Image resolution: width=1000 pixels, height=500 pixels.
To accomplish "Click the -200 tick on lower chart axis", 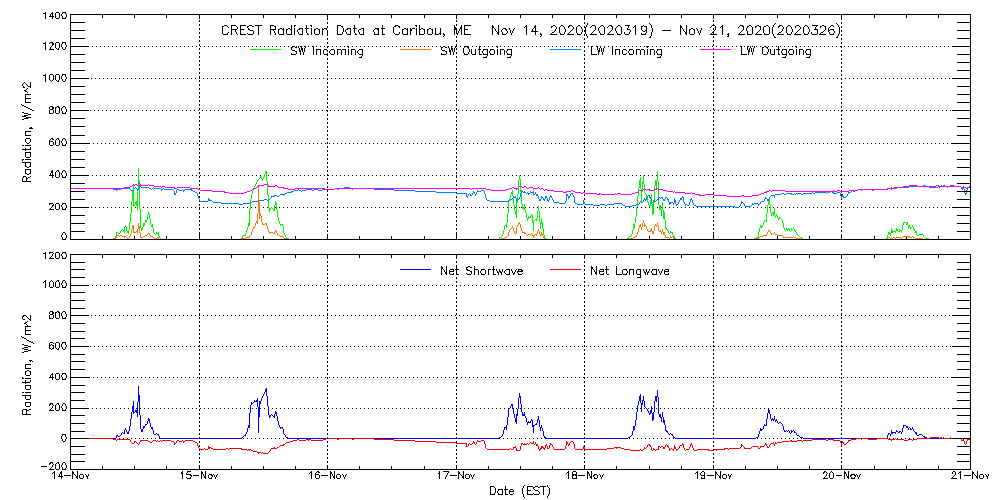I will coord(52,467).
